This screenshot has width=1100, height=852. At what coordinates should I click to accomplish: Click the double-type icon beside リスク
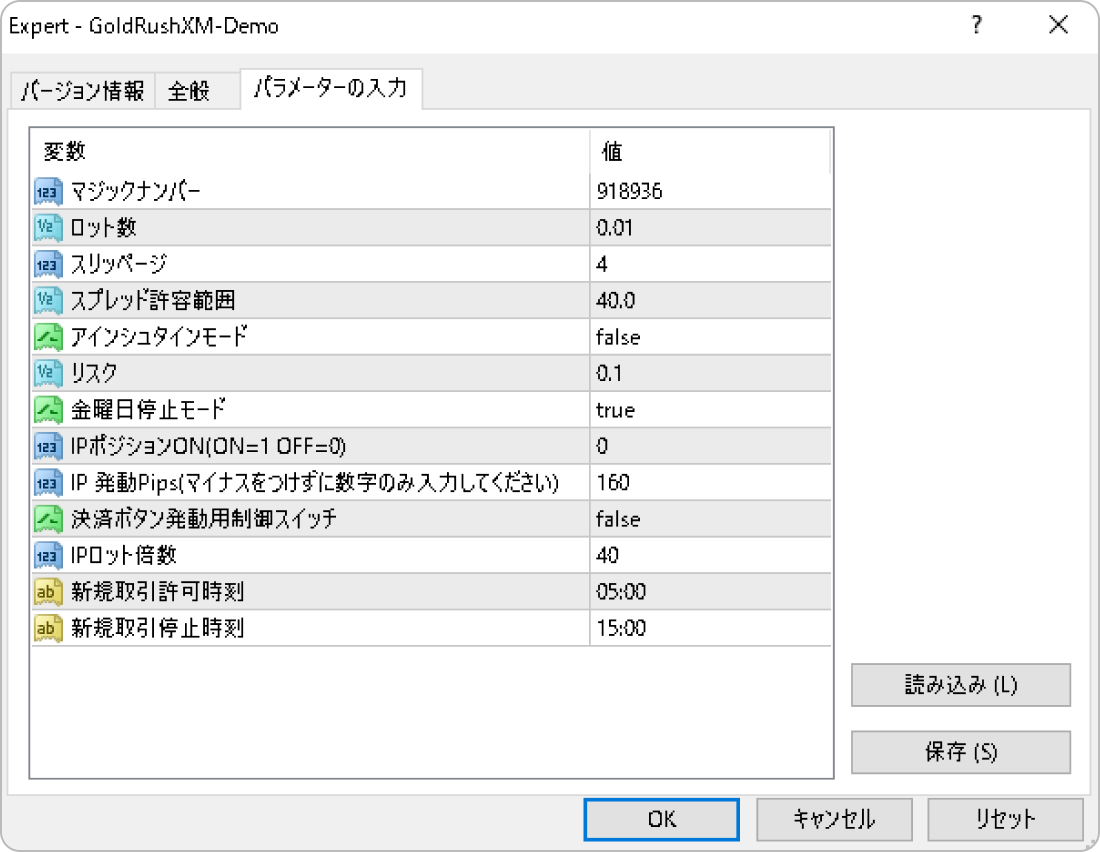tap(48, 373)
